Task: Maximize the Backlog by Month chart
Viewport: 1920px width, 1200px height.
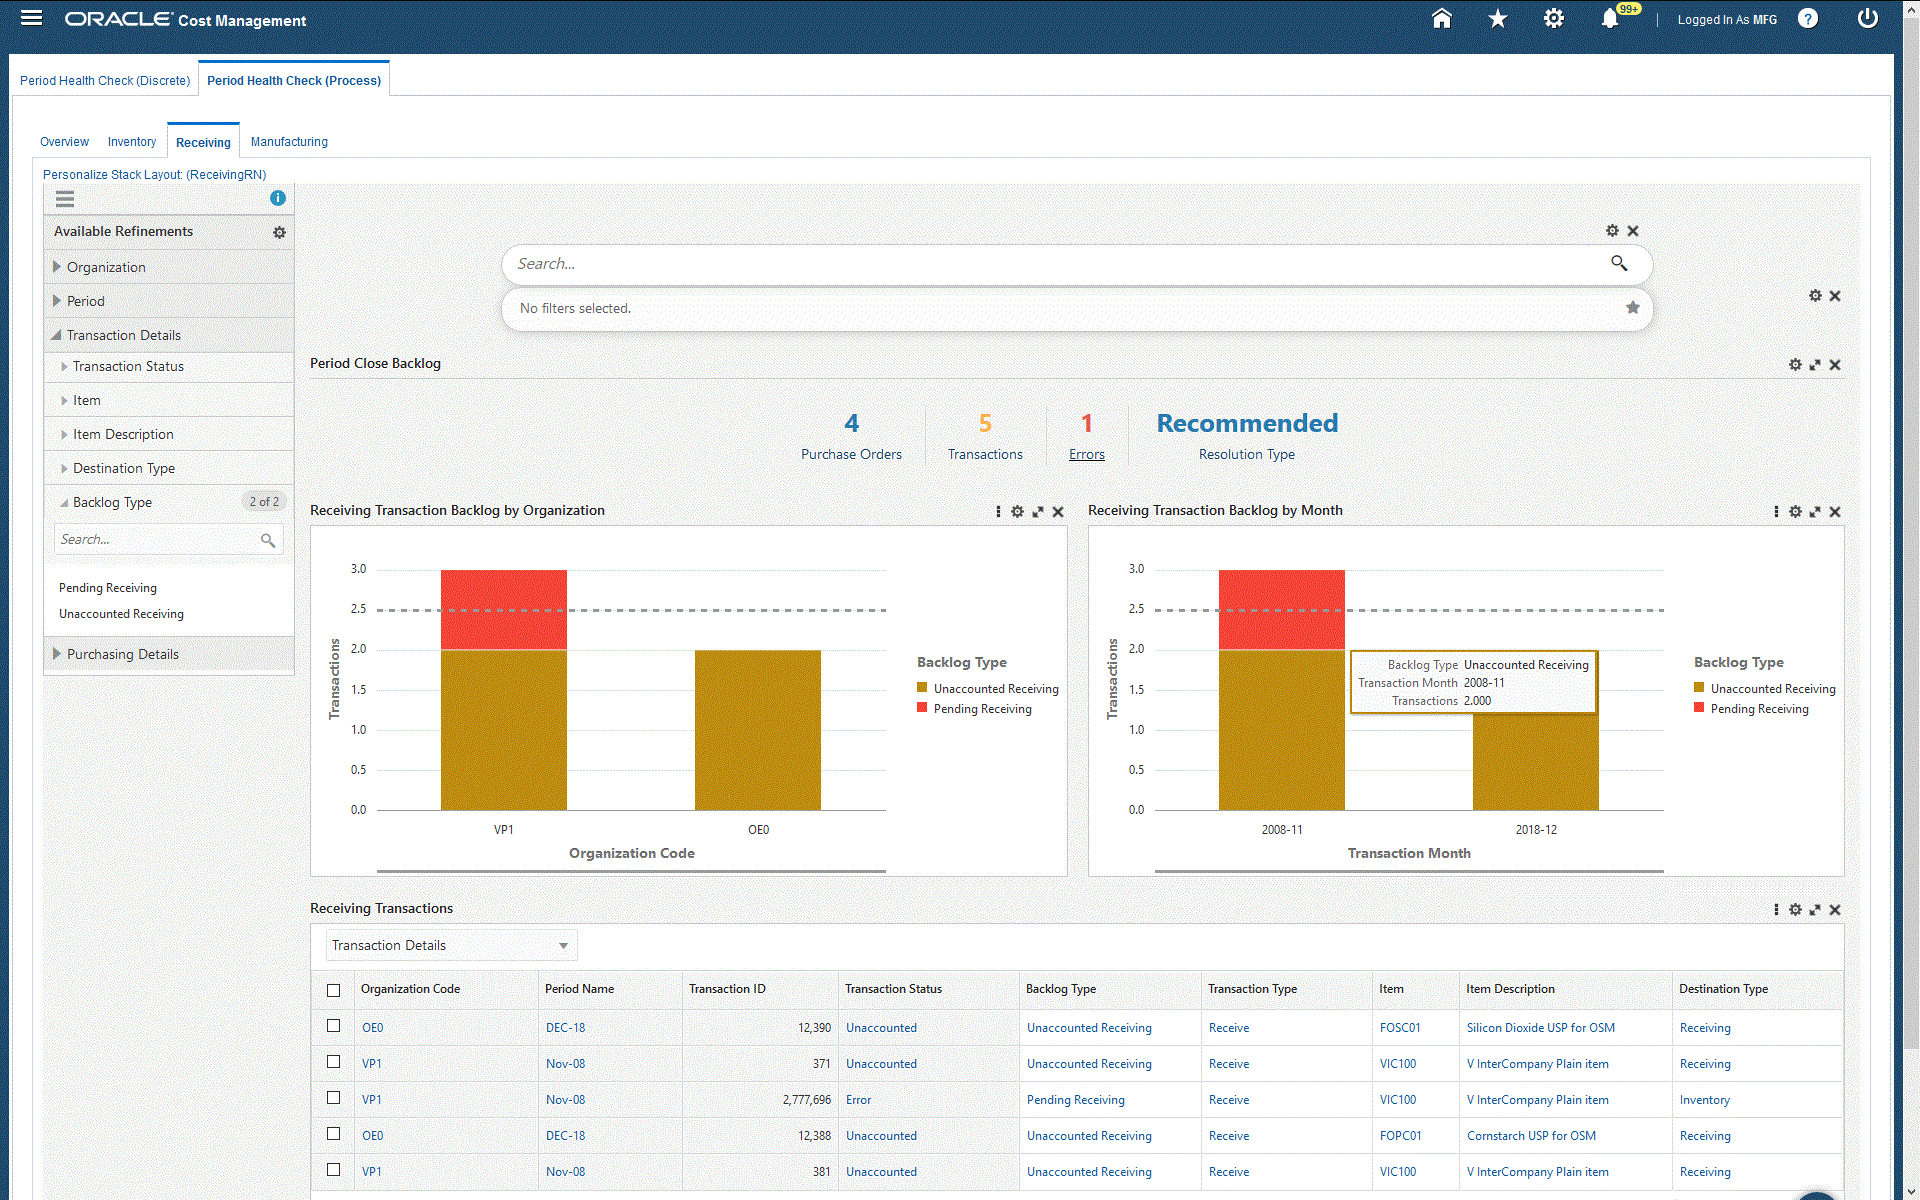Action: coord(1815,512)
